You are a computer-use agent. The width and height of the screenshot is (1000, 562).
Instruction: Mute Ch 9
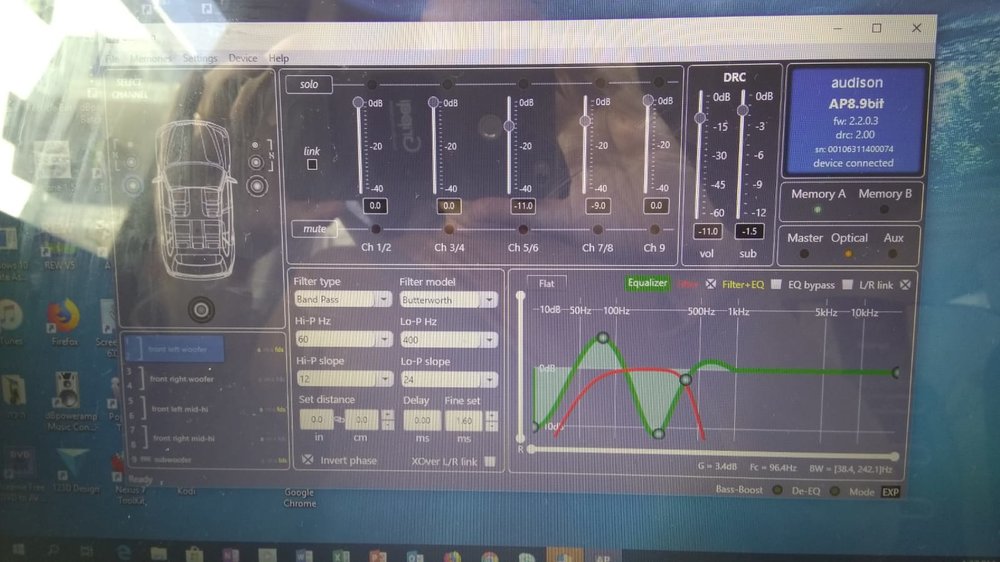coord(654,228)
